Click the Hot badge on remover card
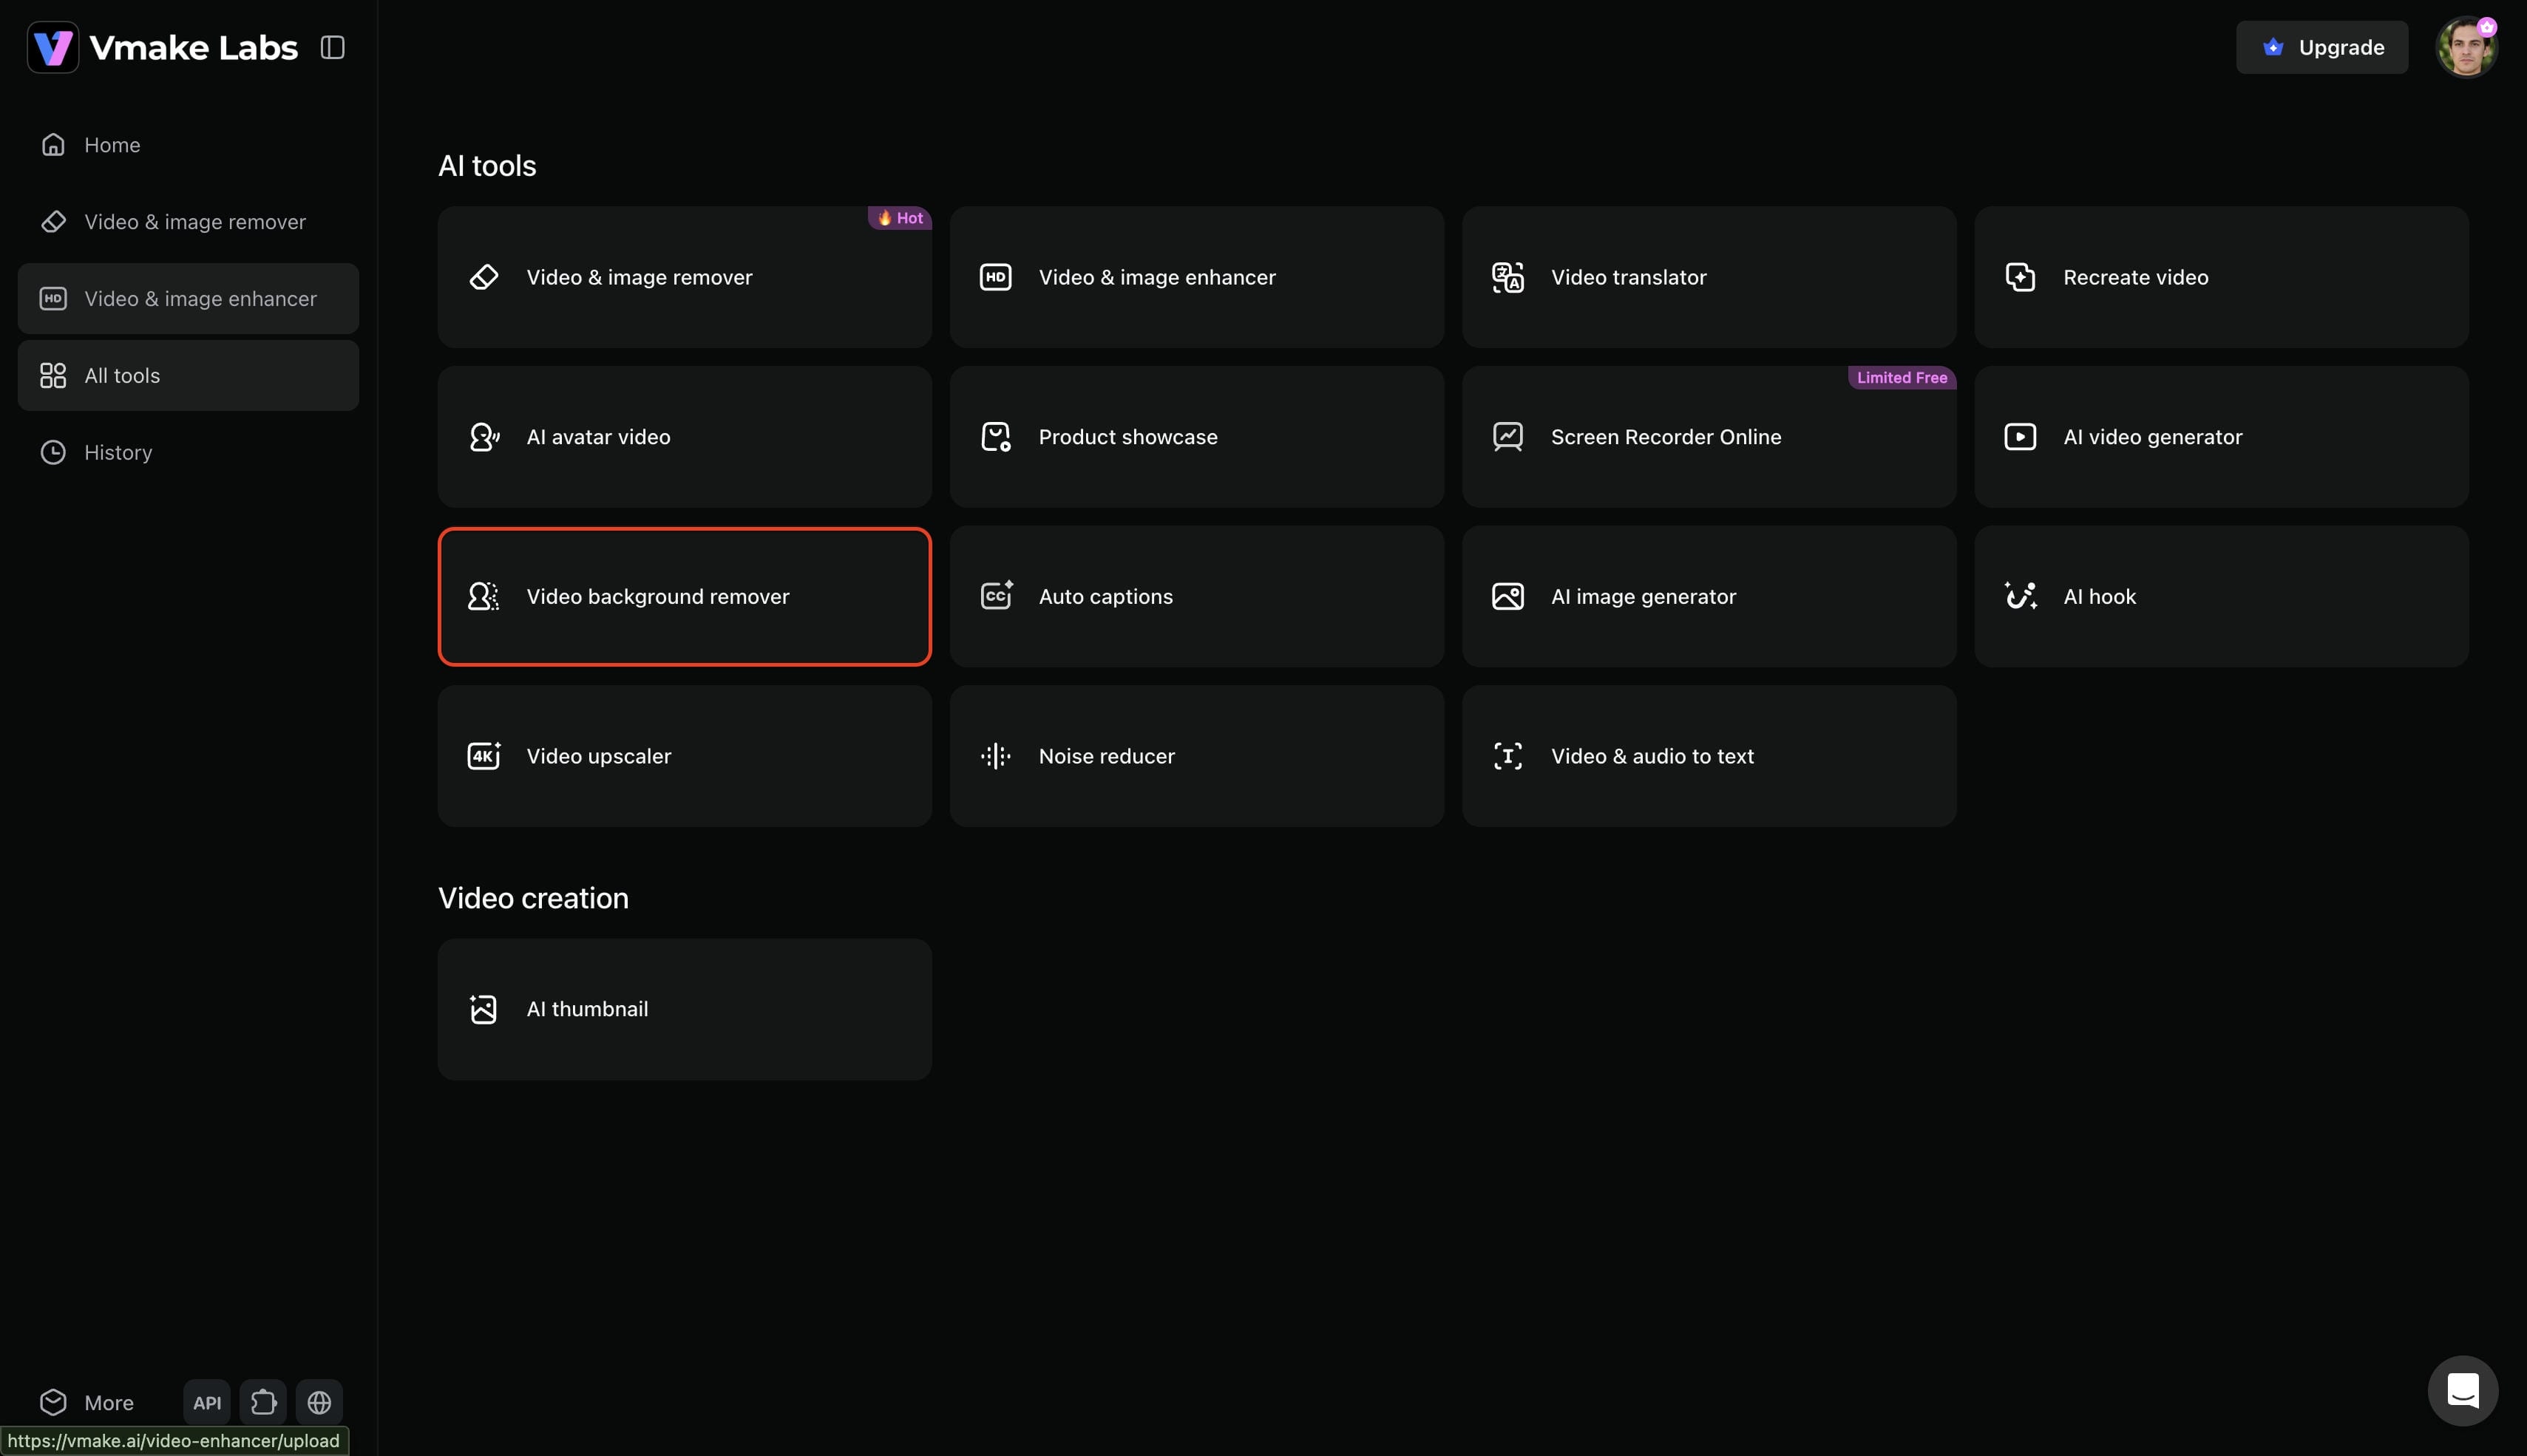Viewport: 2527px width, 1456px height. pos(900,218)
